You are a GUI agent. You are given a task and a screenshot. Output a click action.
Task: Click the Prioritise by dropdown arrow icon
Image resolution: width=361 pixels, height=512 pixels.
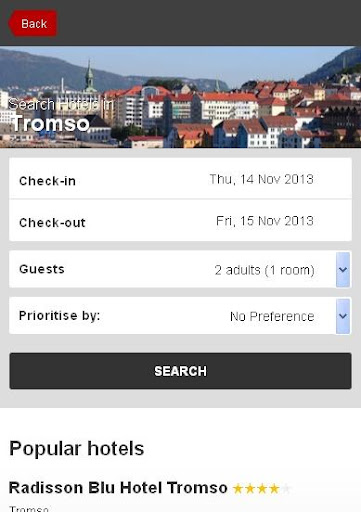343,316
